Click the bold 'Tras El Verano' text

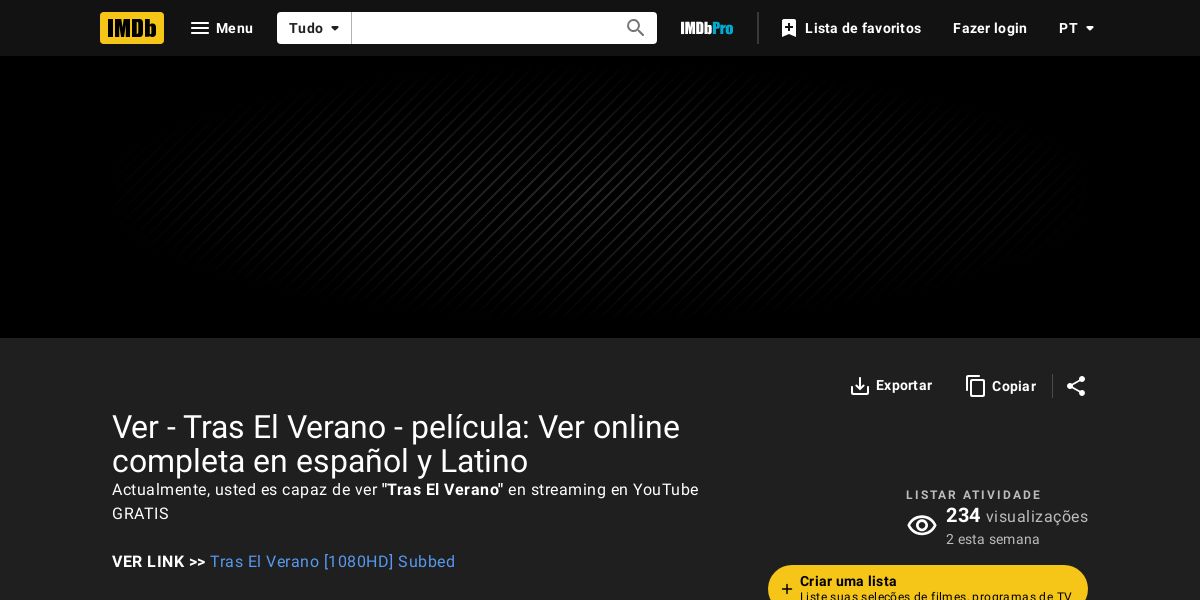[x=443, y=490]
